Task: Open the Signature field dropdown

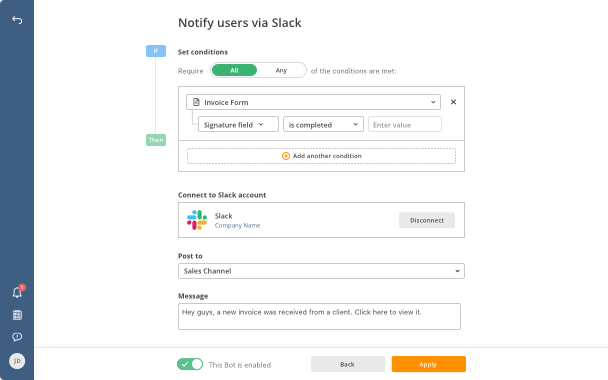Action: point(238,124)
